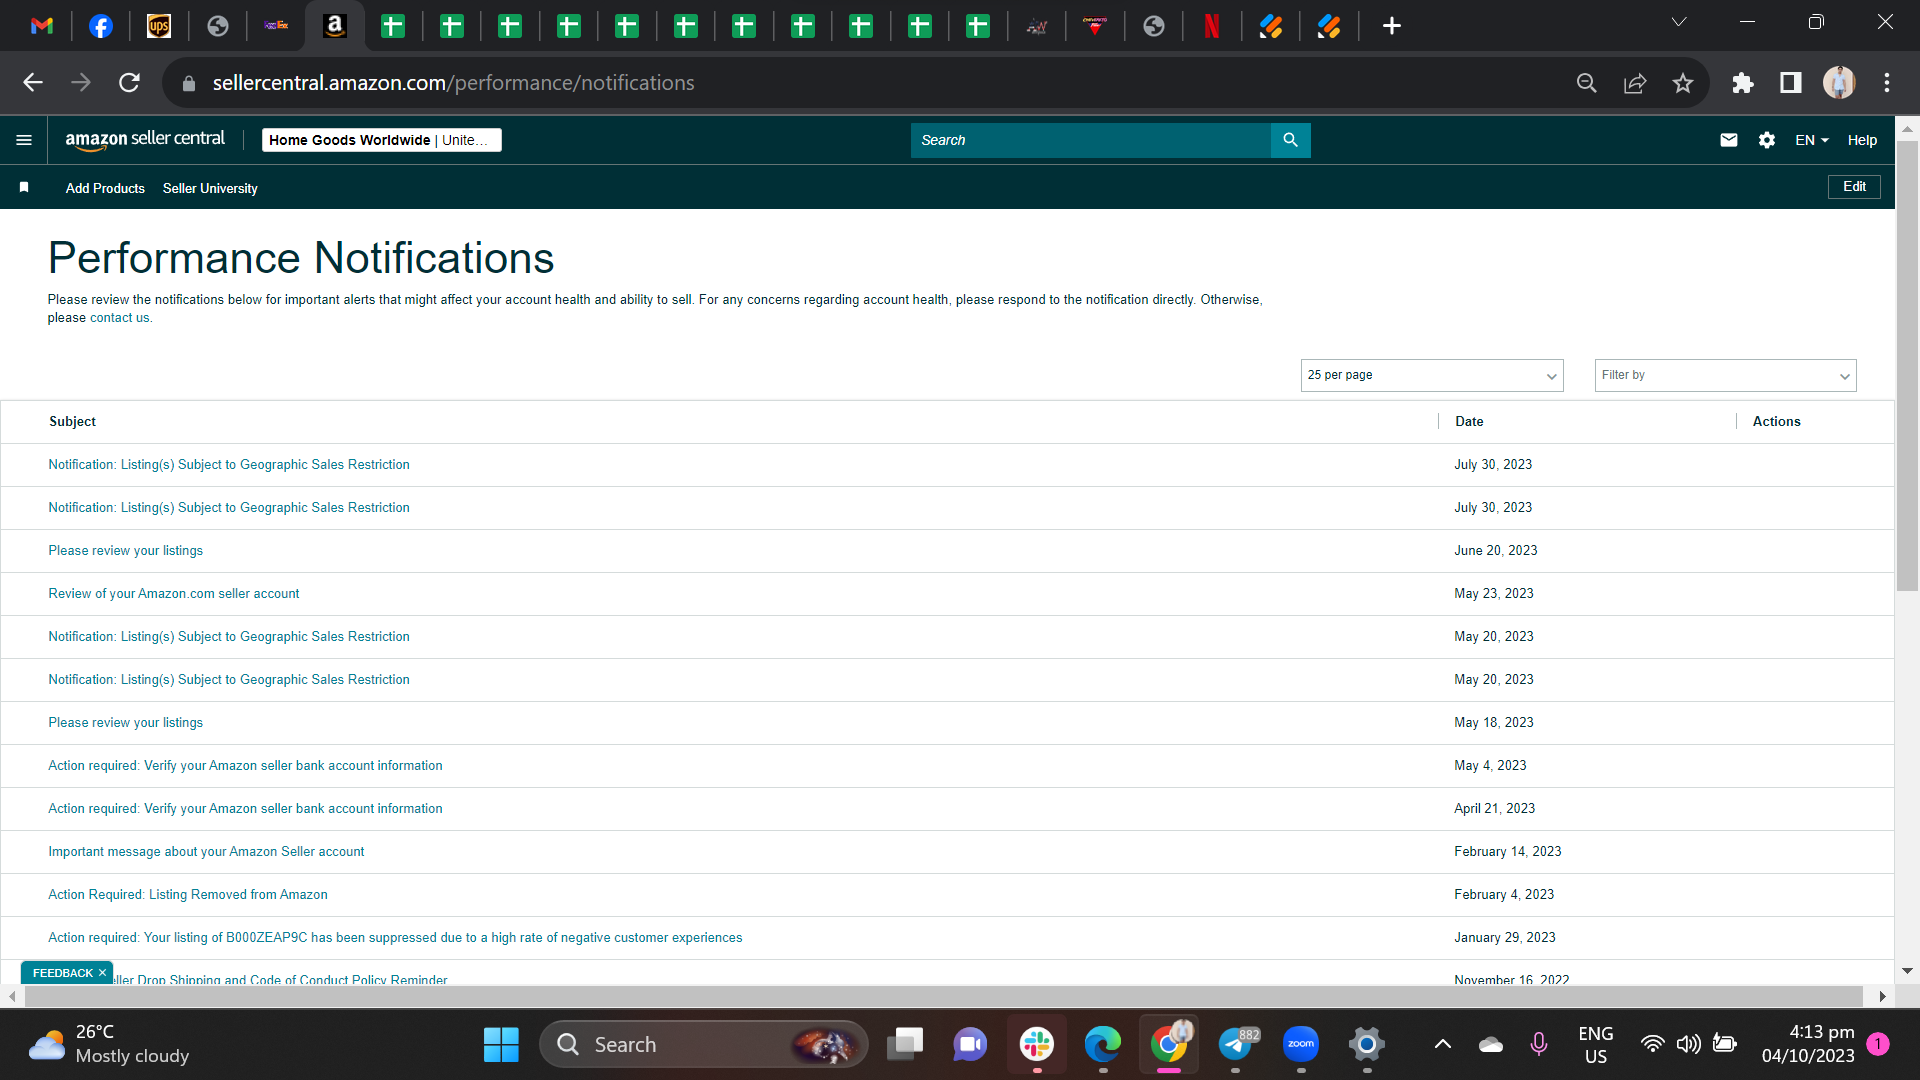1920x1080 pixels.
Task: Click the scroll down arrow
Action: coord(1907,971)
